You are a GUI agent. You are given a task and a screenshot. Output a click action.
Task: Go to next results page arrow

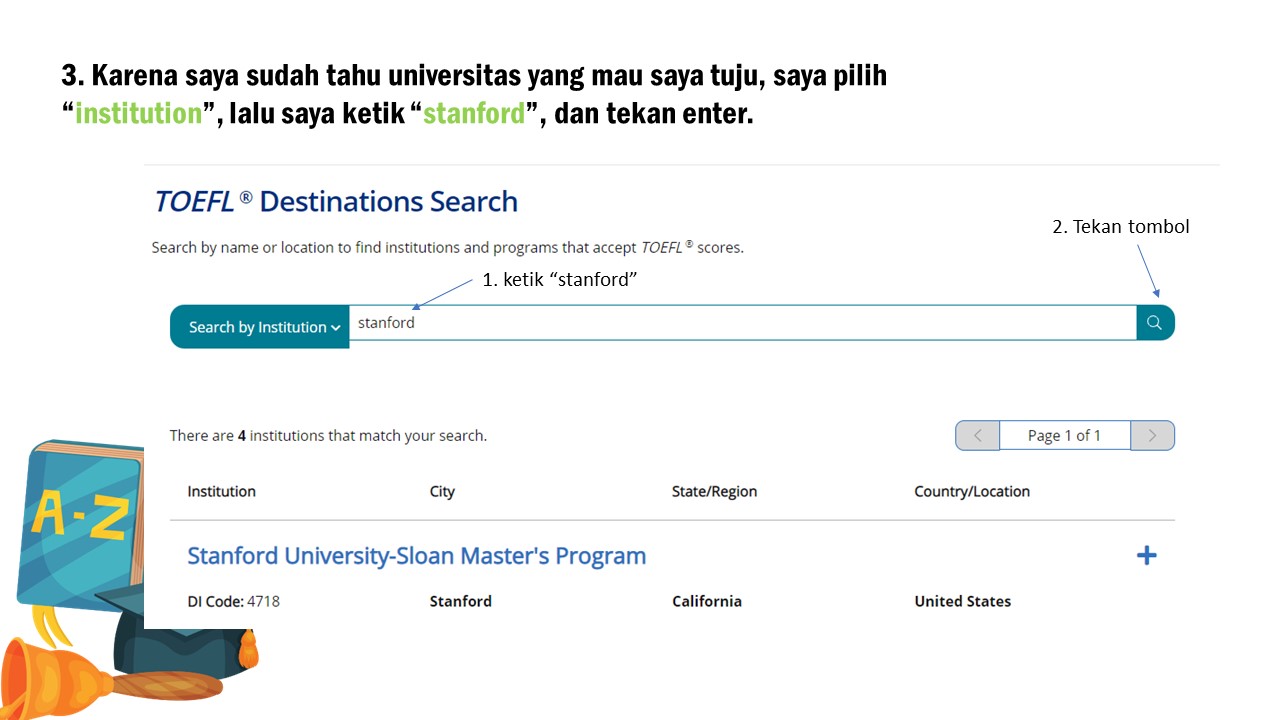click(x=1152, y=435)
